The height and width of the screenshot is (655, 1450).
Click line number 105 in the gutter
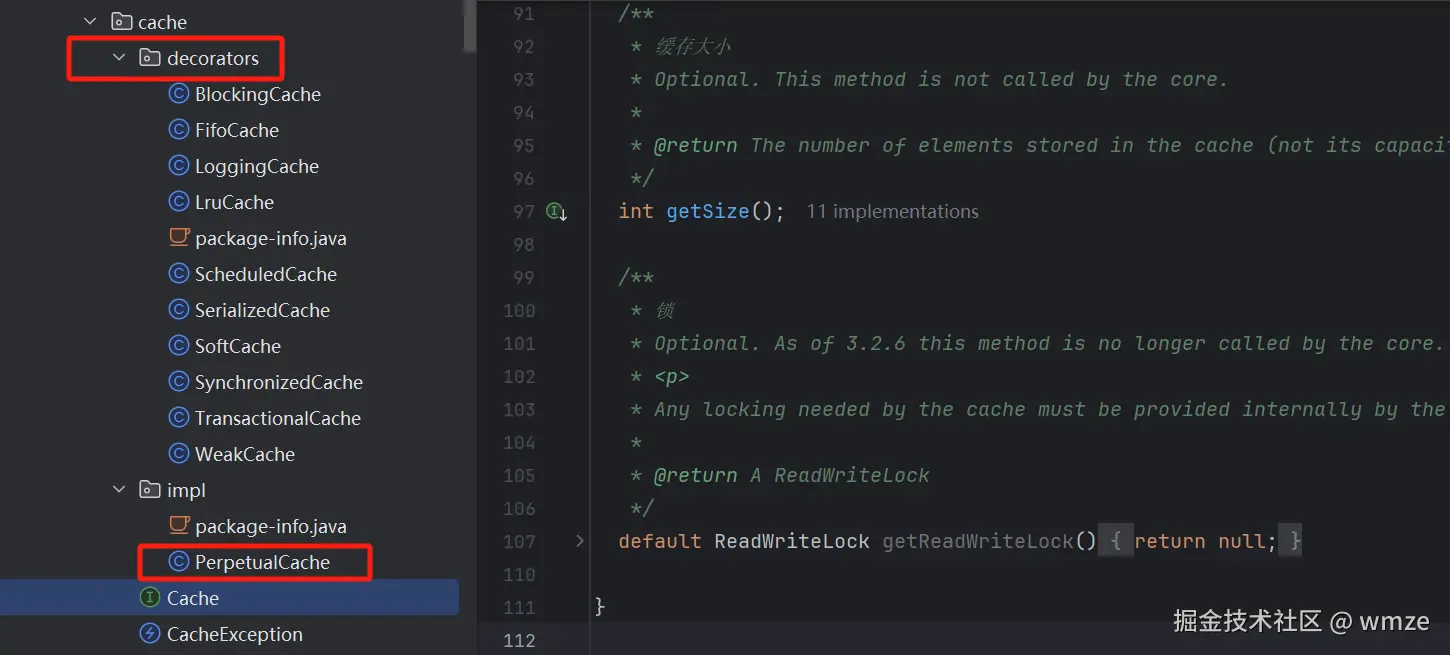pos(519,475)
